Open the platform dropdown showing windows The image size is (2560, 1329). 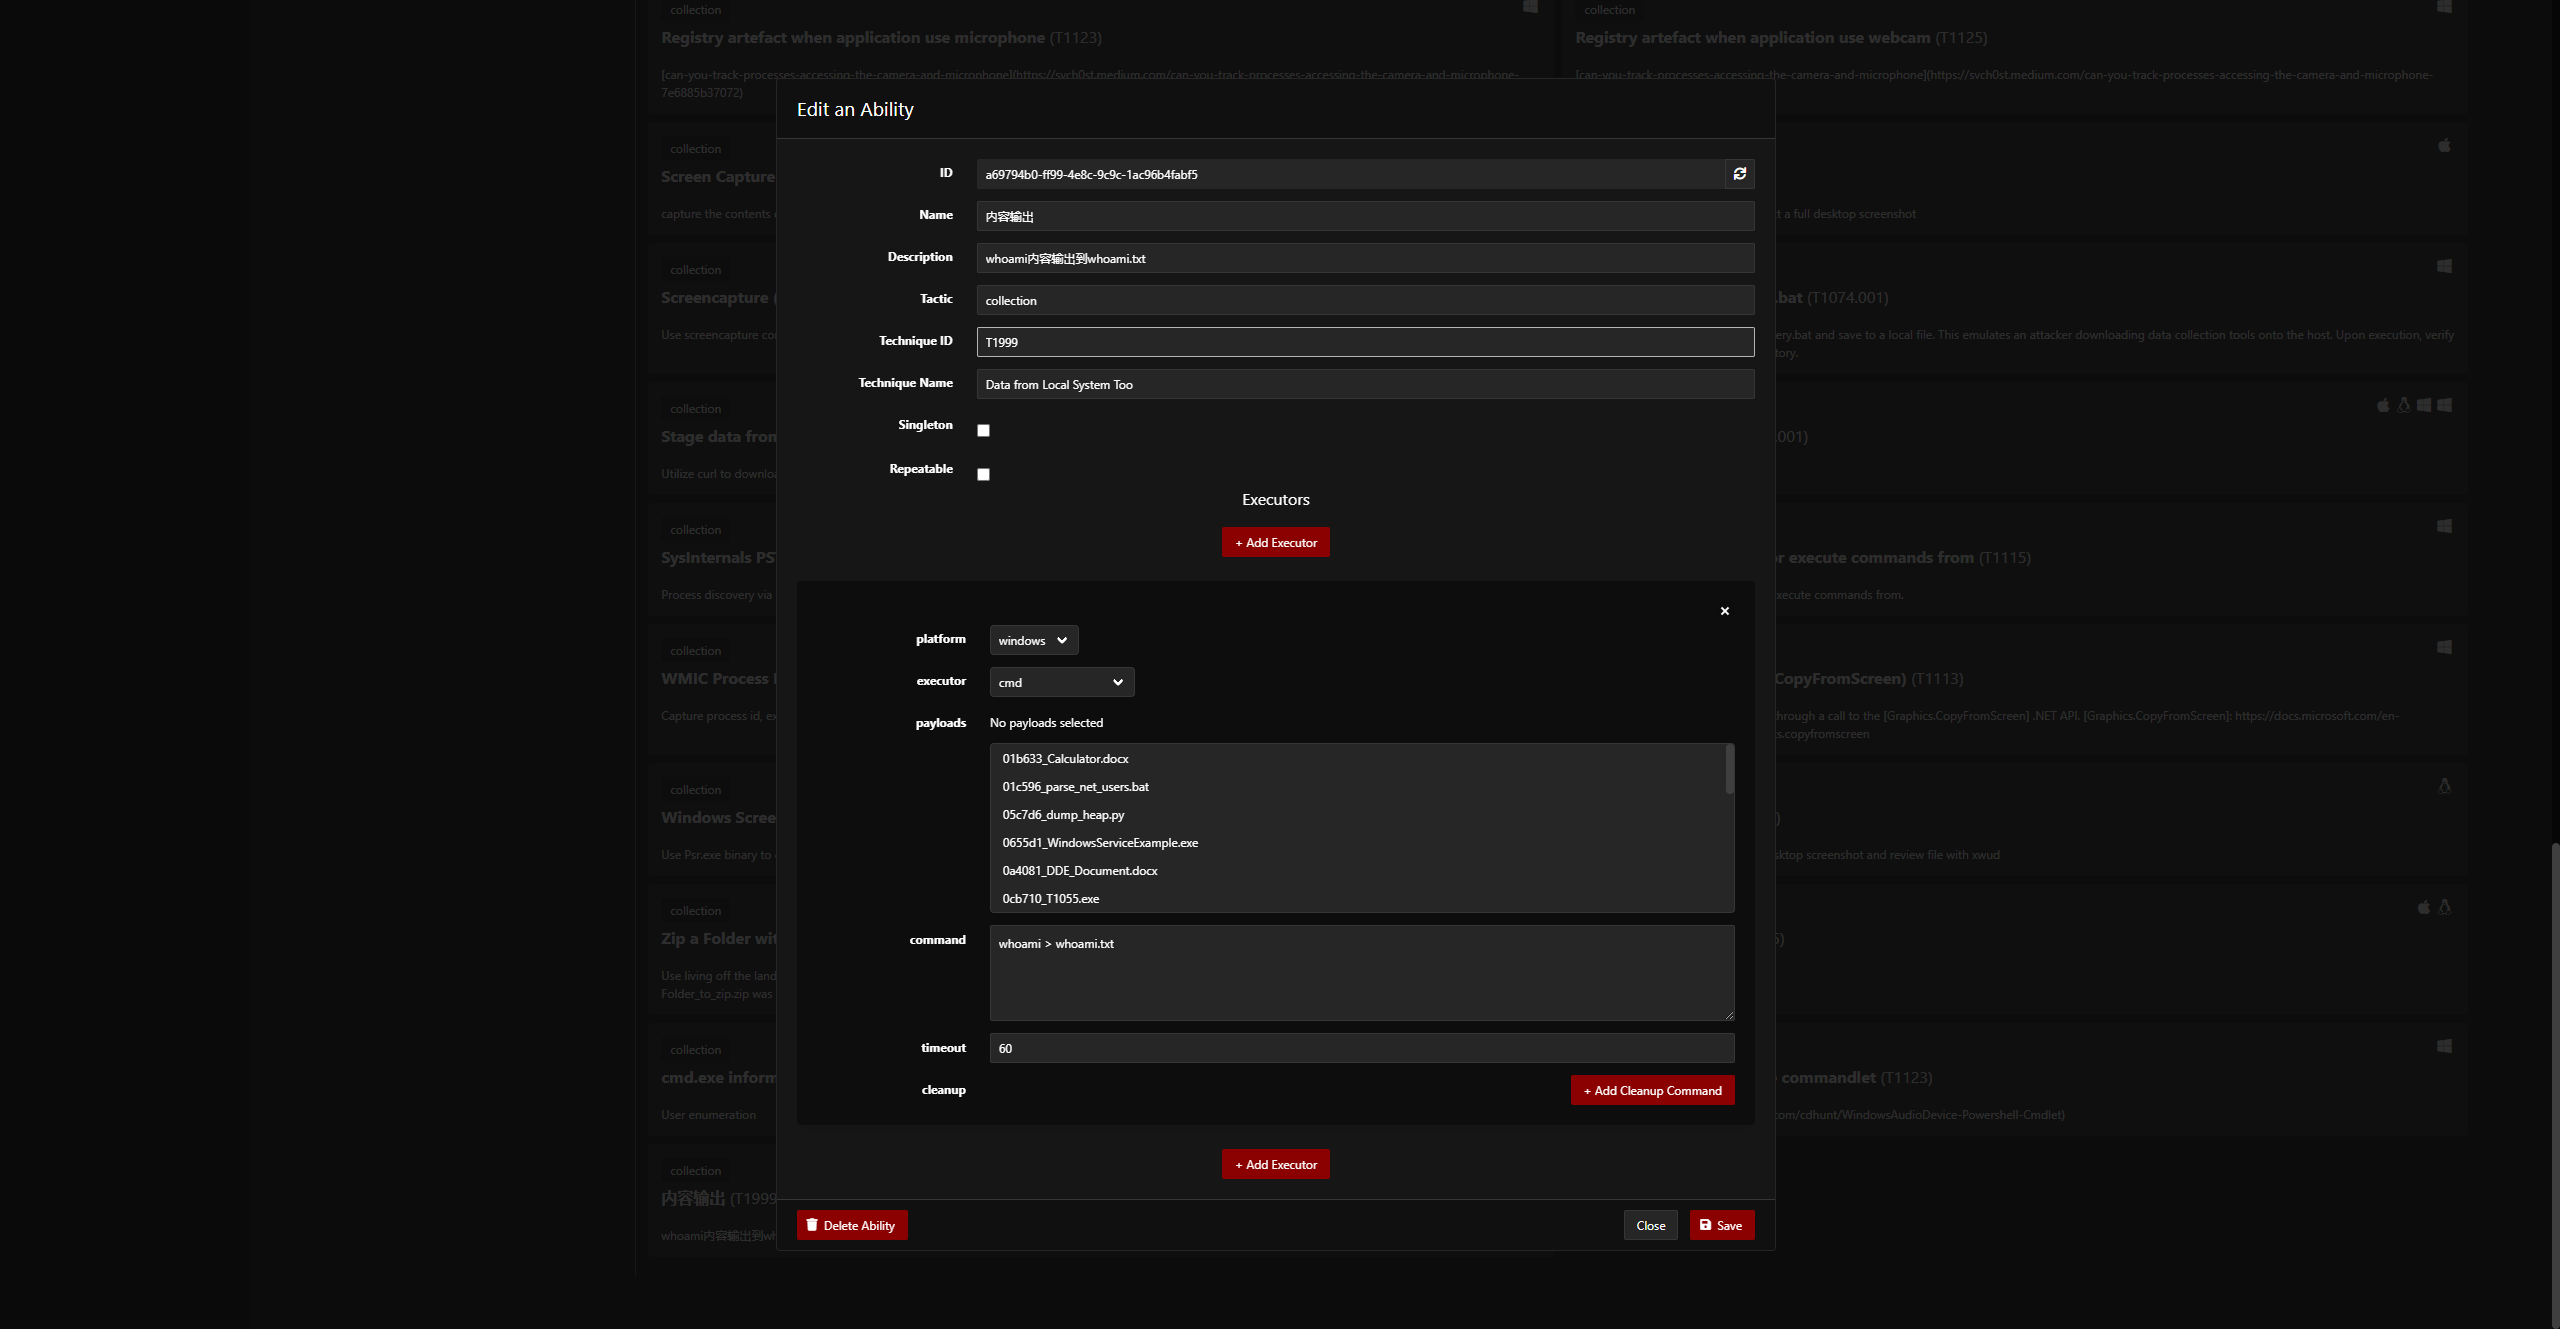pyautogui.click(x=1032, y=640)
